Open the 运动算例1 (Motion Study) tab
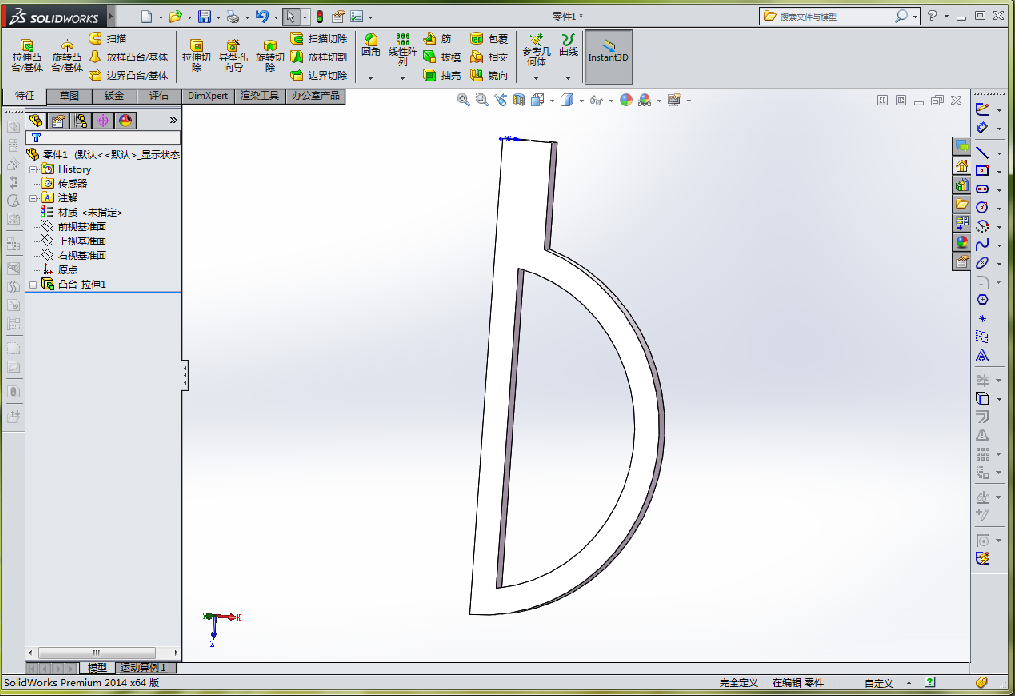Image resolution: width=1015 pixels, height=696 pixels. pyautogui.click(x=144, y=668)
